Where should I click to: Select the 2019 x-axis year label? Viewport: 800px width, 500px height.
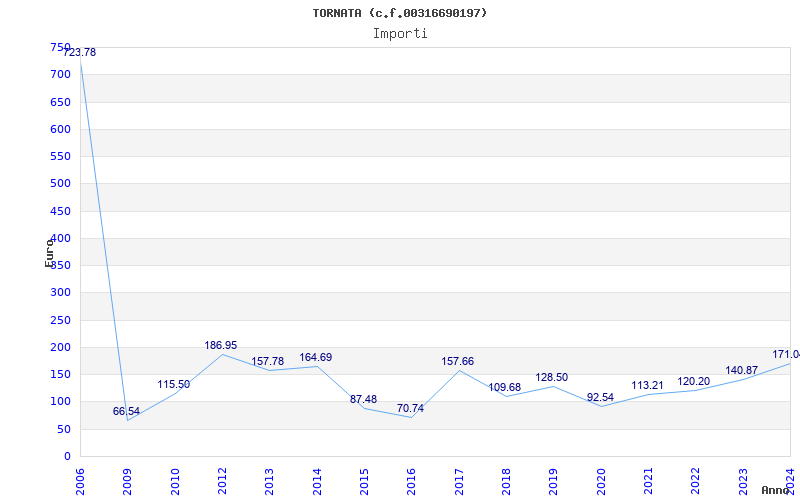point(554,482)
